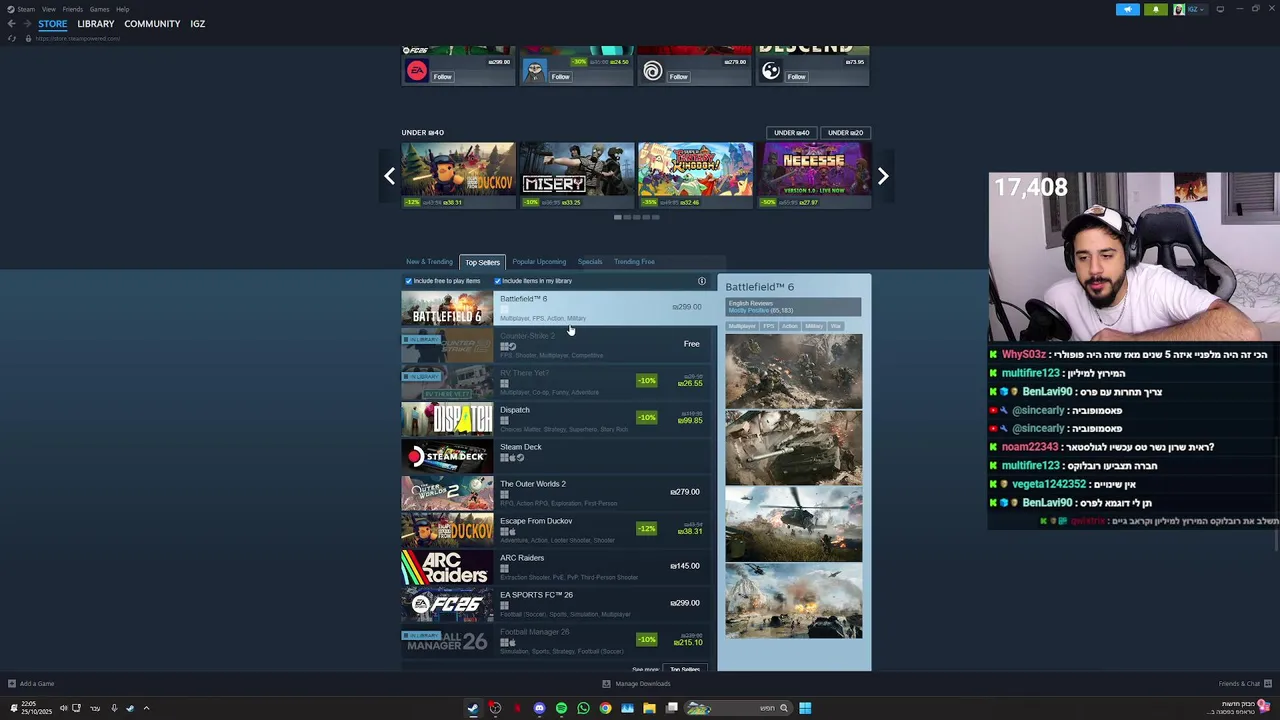Click the taskbar volume speaker icon

(x=63, y=708)
